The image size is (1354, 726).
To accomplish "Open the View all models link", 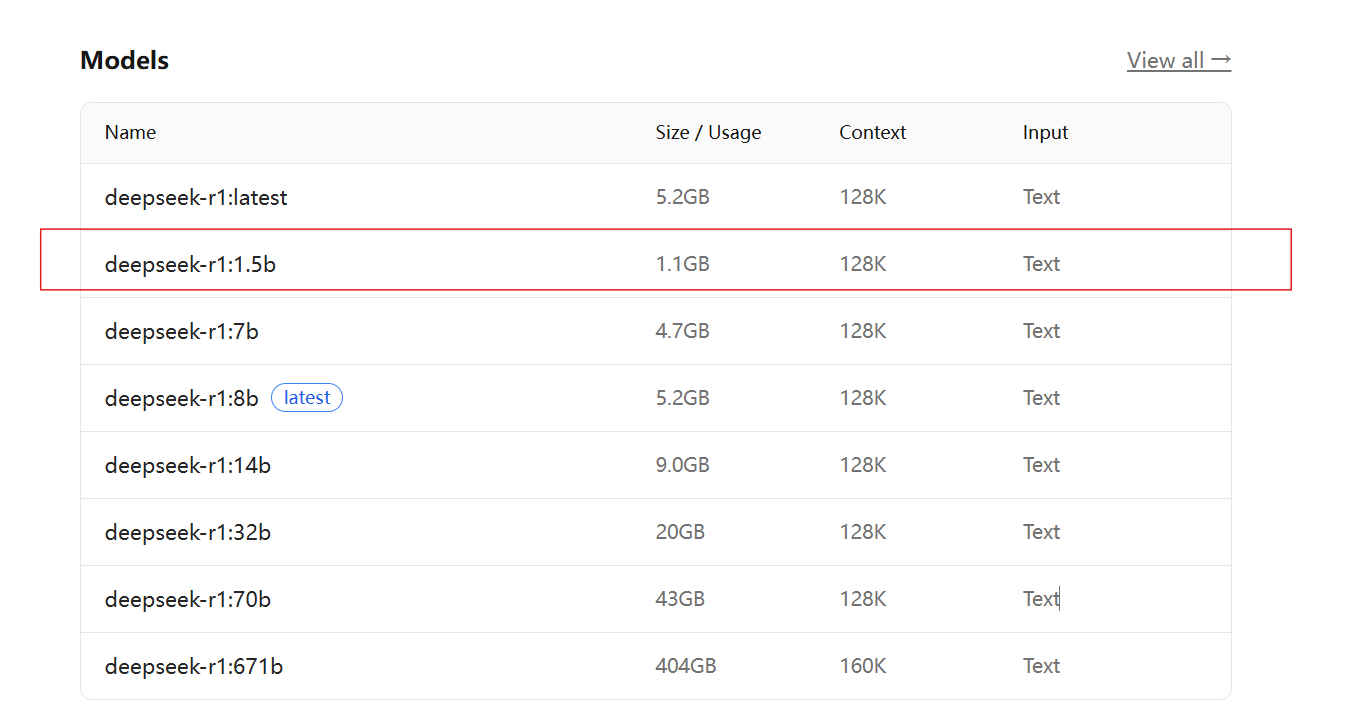I will (x=1179, y=60).
